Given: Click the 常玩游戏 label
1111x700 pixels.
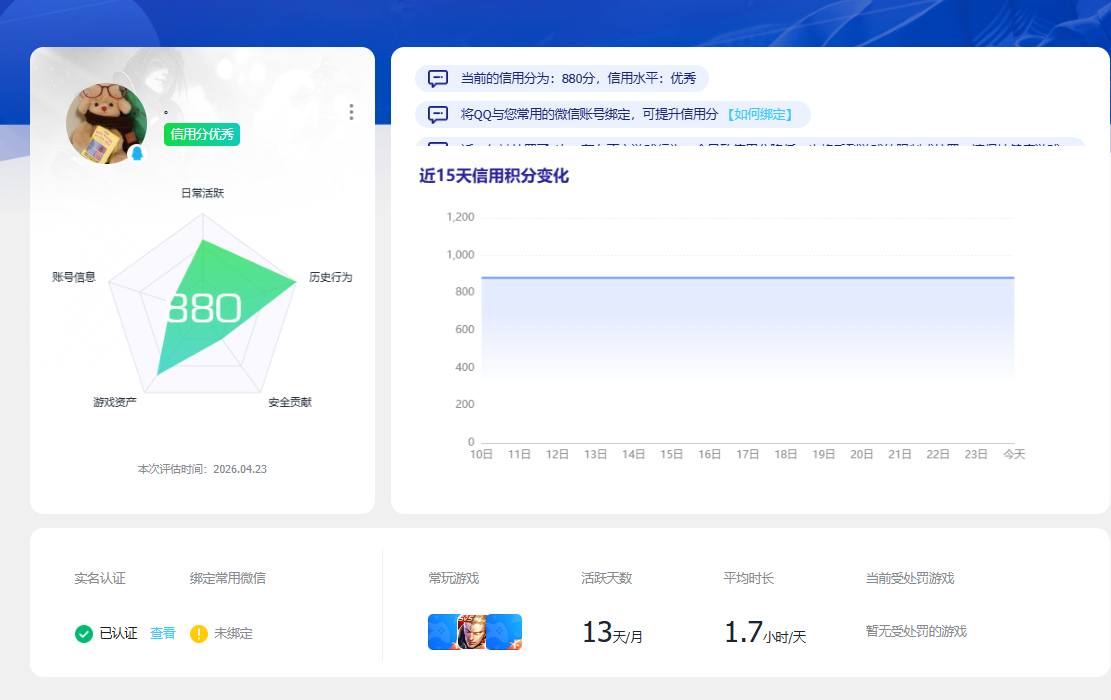Looking at the screenshot, I should coord(453,578).
